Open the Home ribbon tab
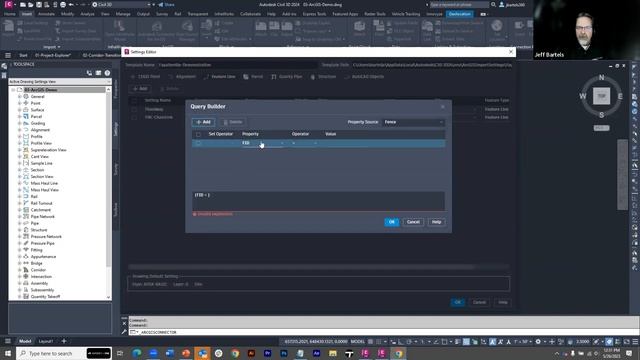The width and height of the screenshot is (640, 360). coord(9,14)
